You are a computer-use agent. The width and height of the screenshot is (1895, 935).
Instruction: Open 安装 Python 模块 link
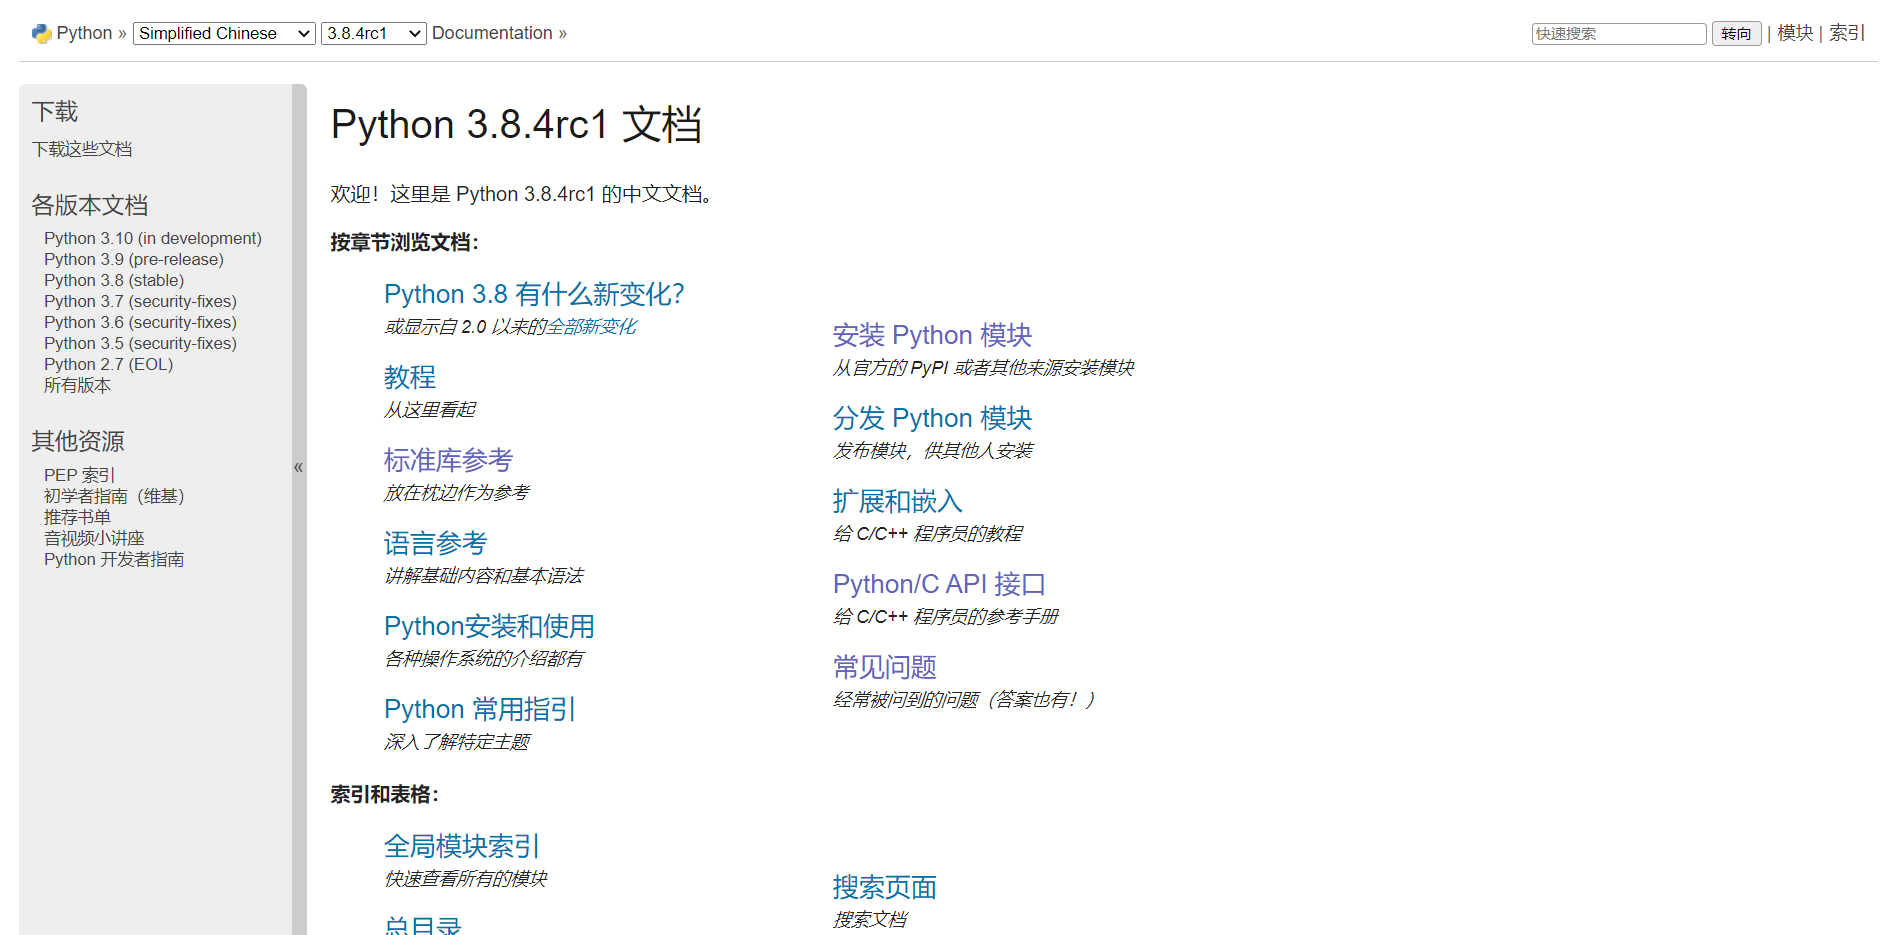pos(932,335)
